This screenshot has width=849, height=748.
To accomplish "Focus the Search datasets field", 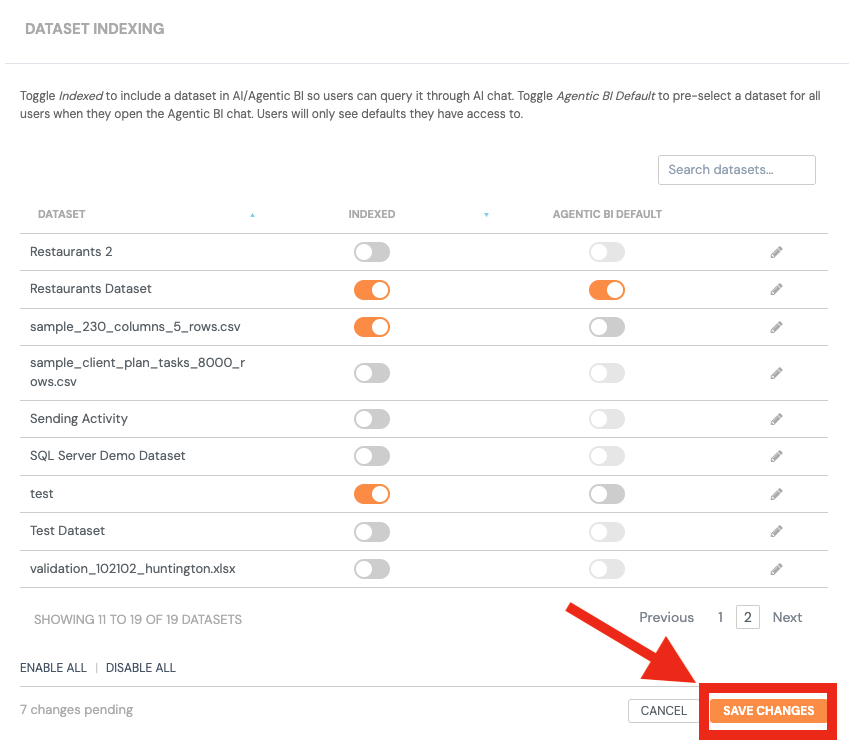I will click(x=736, y=170).
